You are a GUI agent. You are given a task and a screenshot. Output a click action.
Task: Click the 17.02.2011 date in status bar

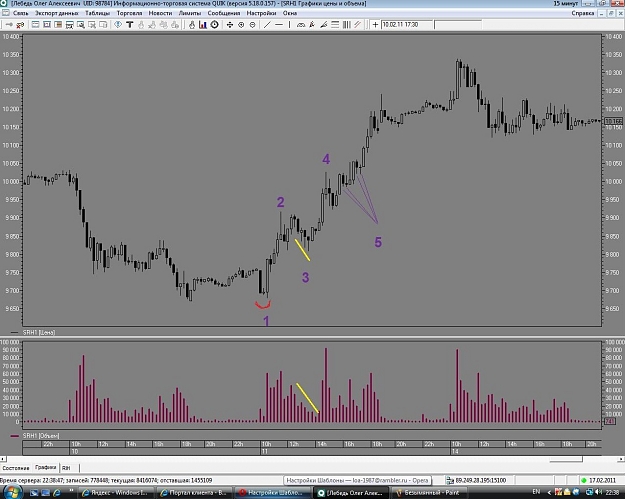[x=604, y=480]
